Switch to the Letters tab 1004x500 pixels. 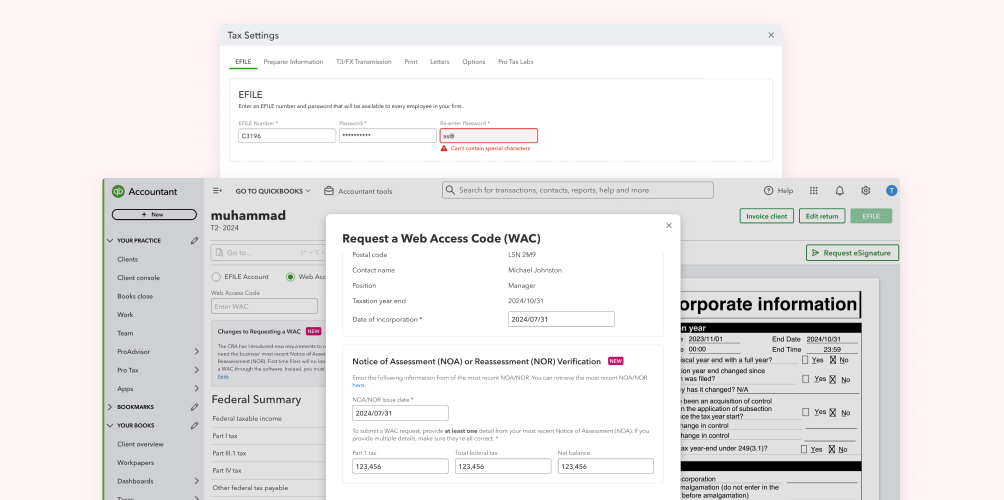(440, 62)
